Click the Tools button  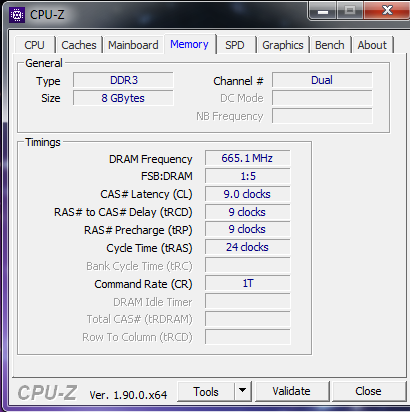(206, 392)
